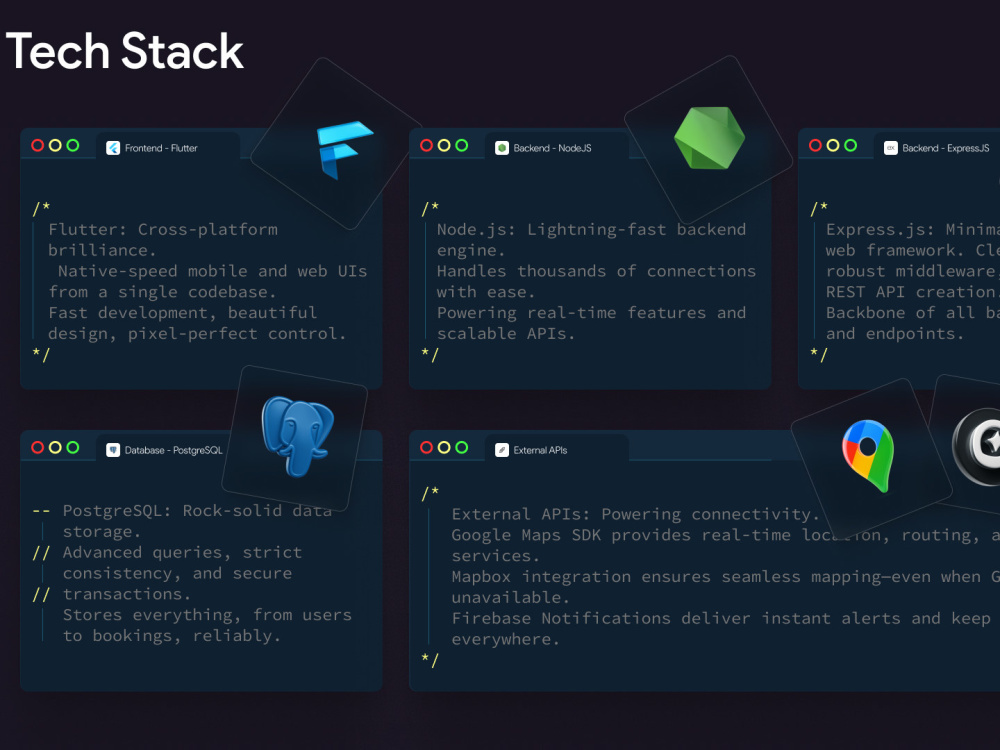Click yellow dot on Database - PostgreSQL window
Screen dimensions: 1000x750
click(x=55, y=447)
